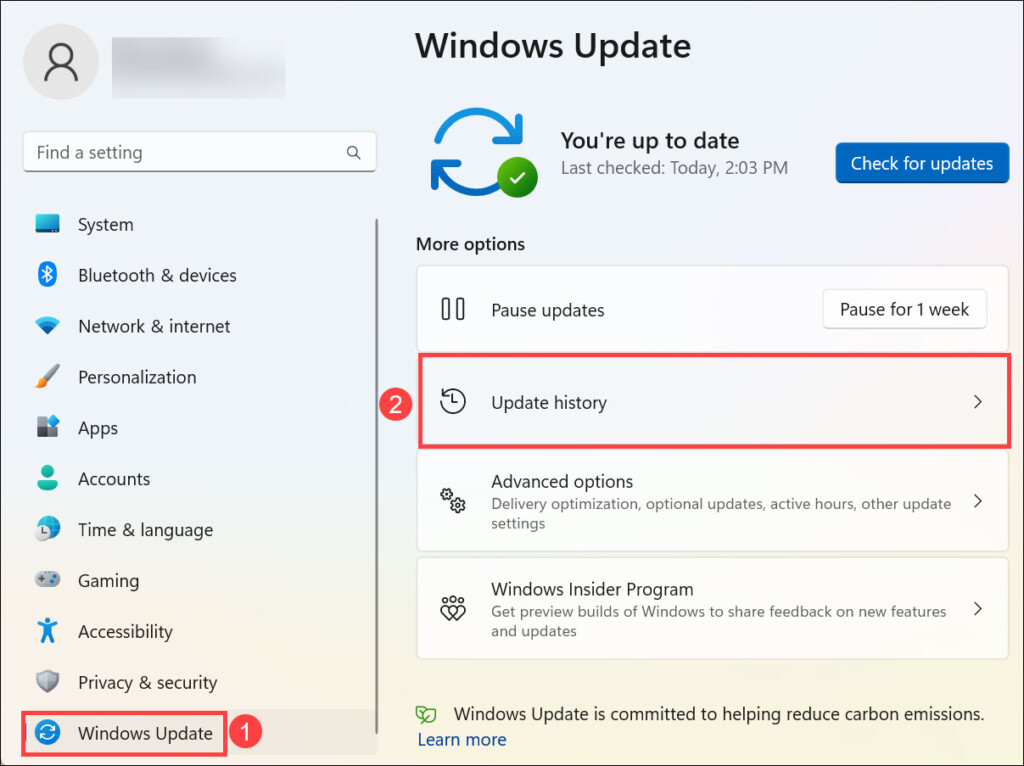Open the Apps settings page
The image size is (1024, 766).
199,428
